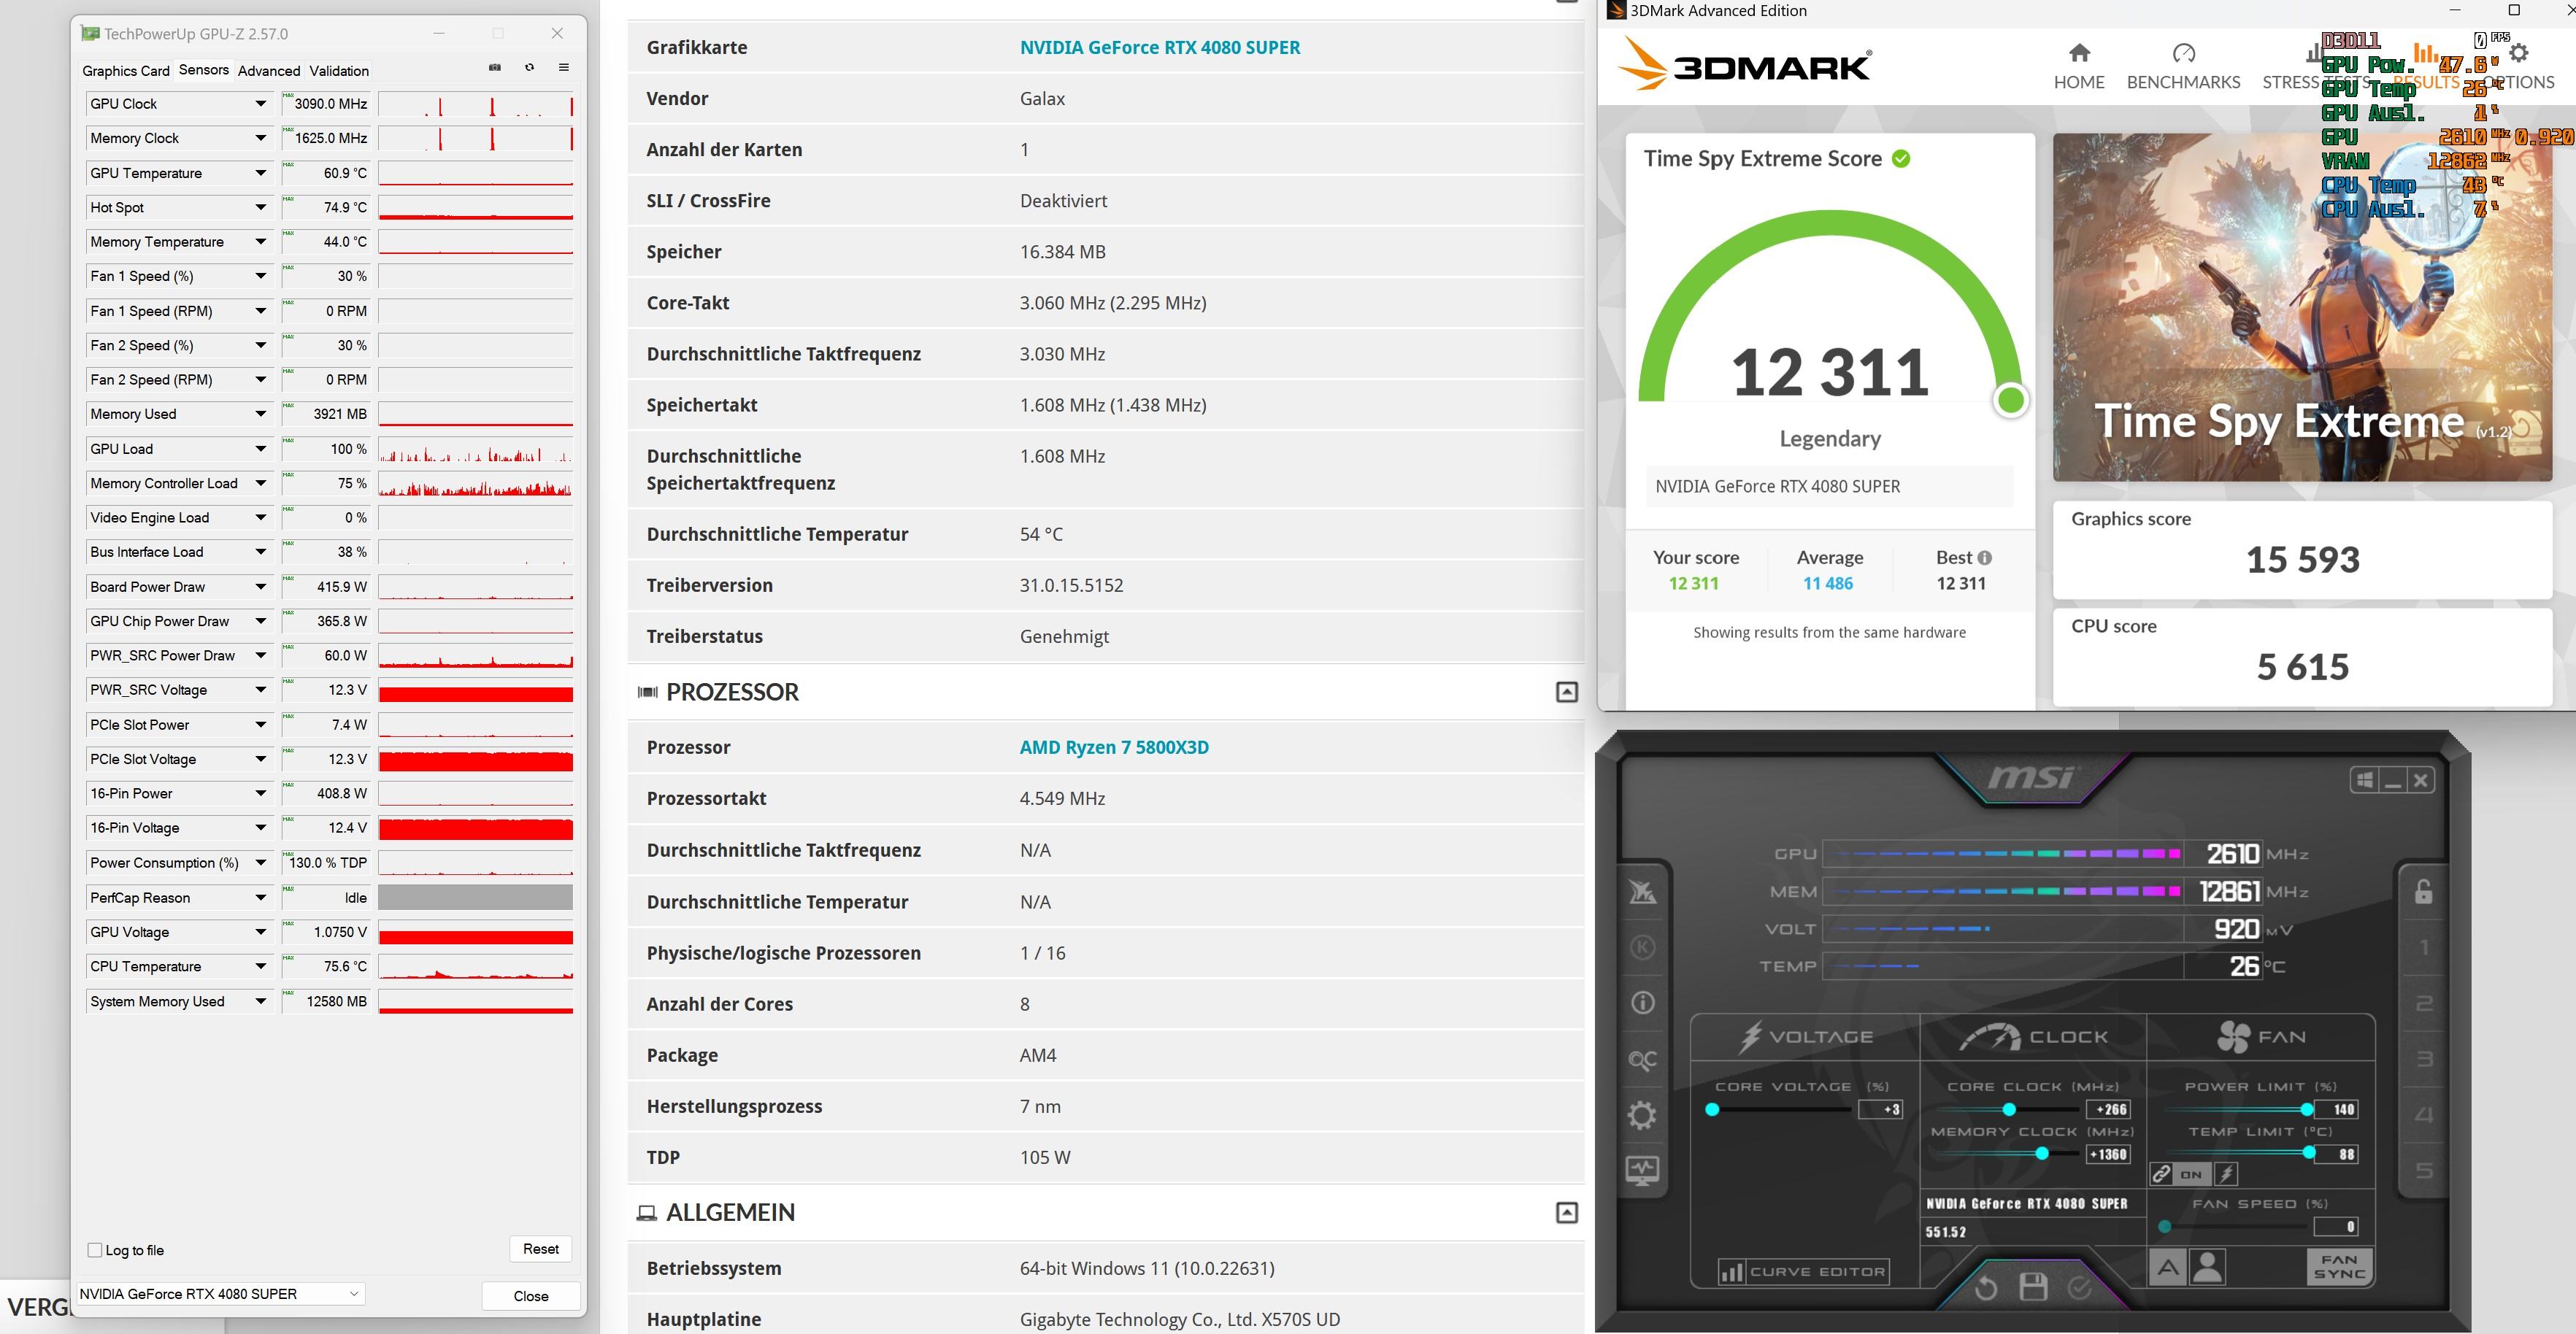The width and height of the screenshot is (2576, 1334).
Task: Click the GPU-Z Reset button
Action: [x=541, y=1249]
